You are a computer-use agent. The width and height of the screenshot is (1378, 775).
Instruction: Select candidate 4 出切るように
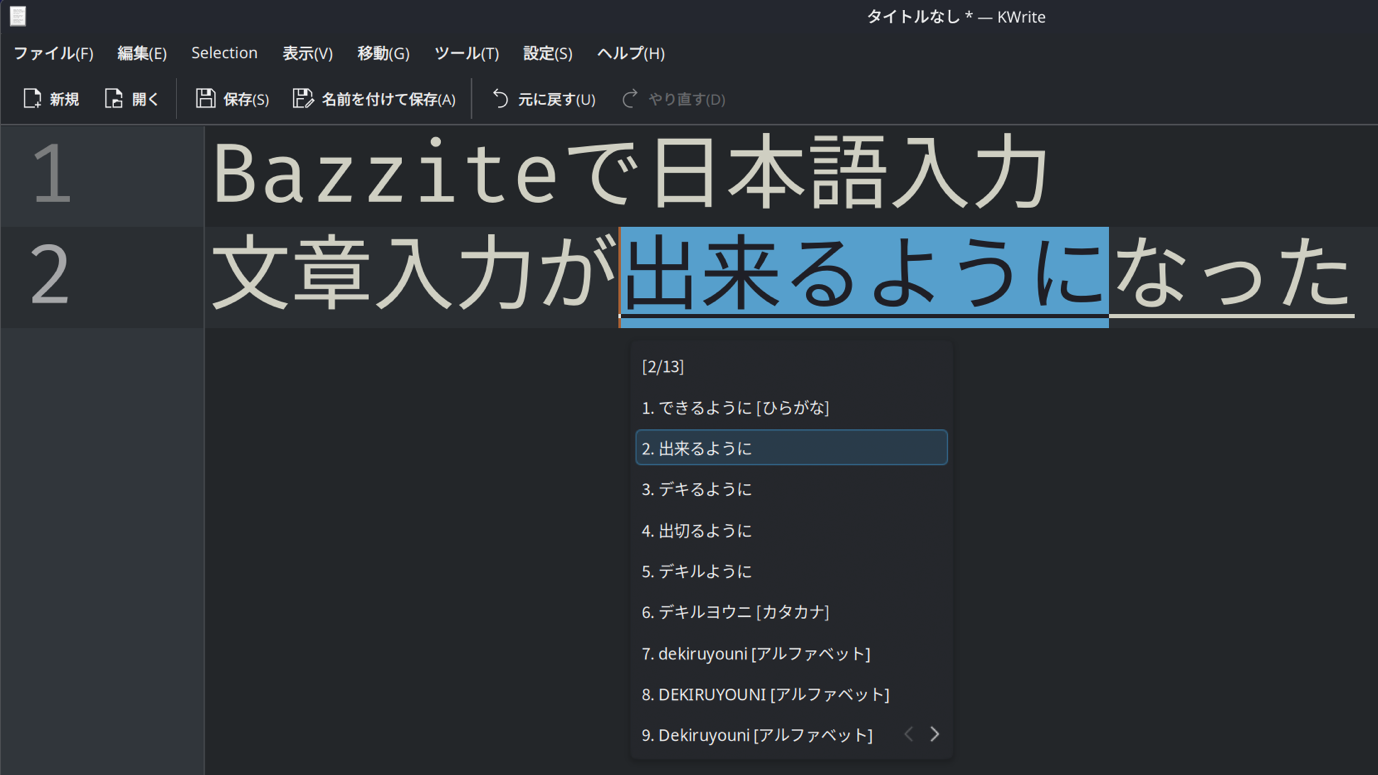point(791,530)
